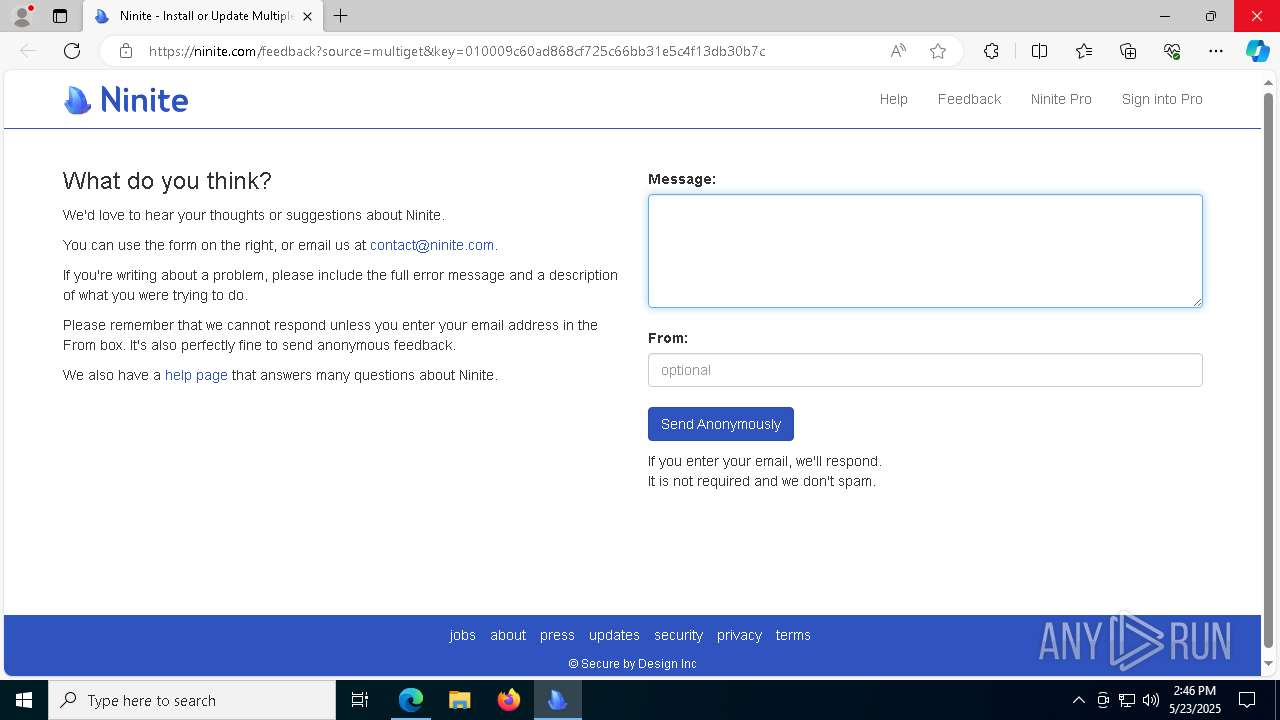Launch Microsoft Edge from the taskbar
This screenshot has width=1280, height=720.
tap(411, 700)
